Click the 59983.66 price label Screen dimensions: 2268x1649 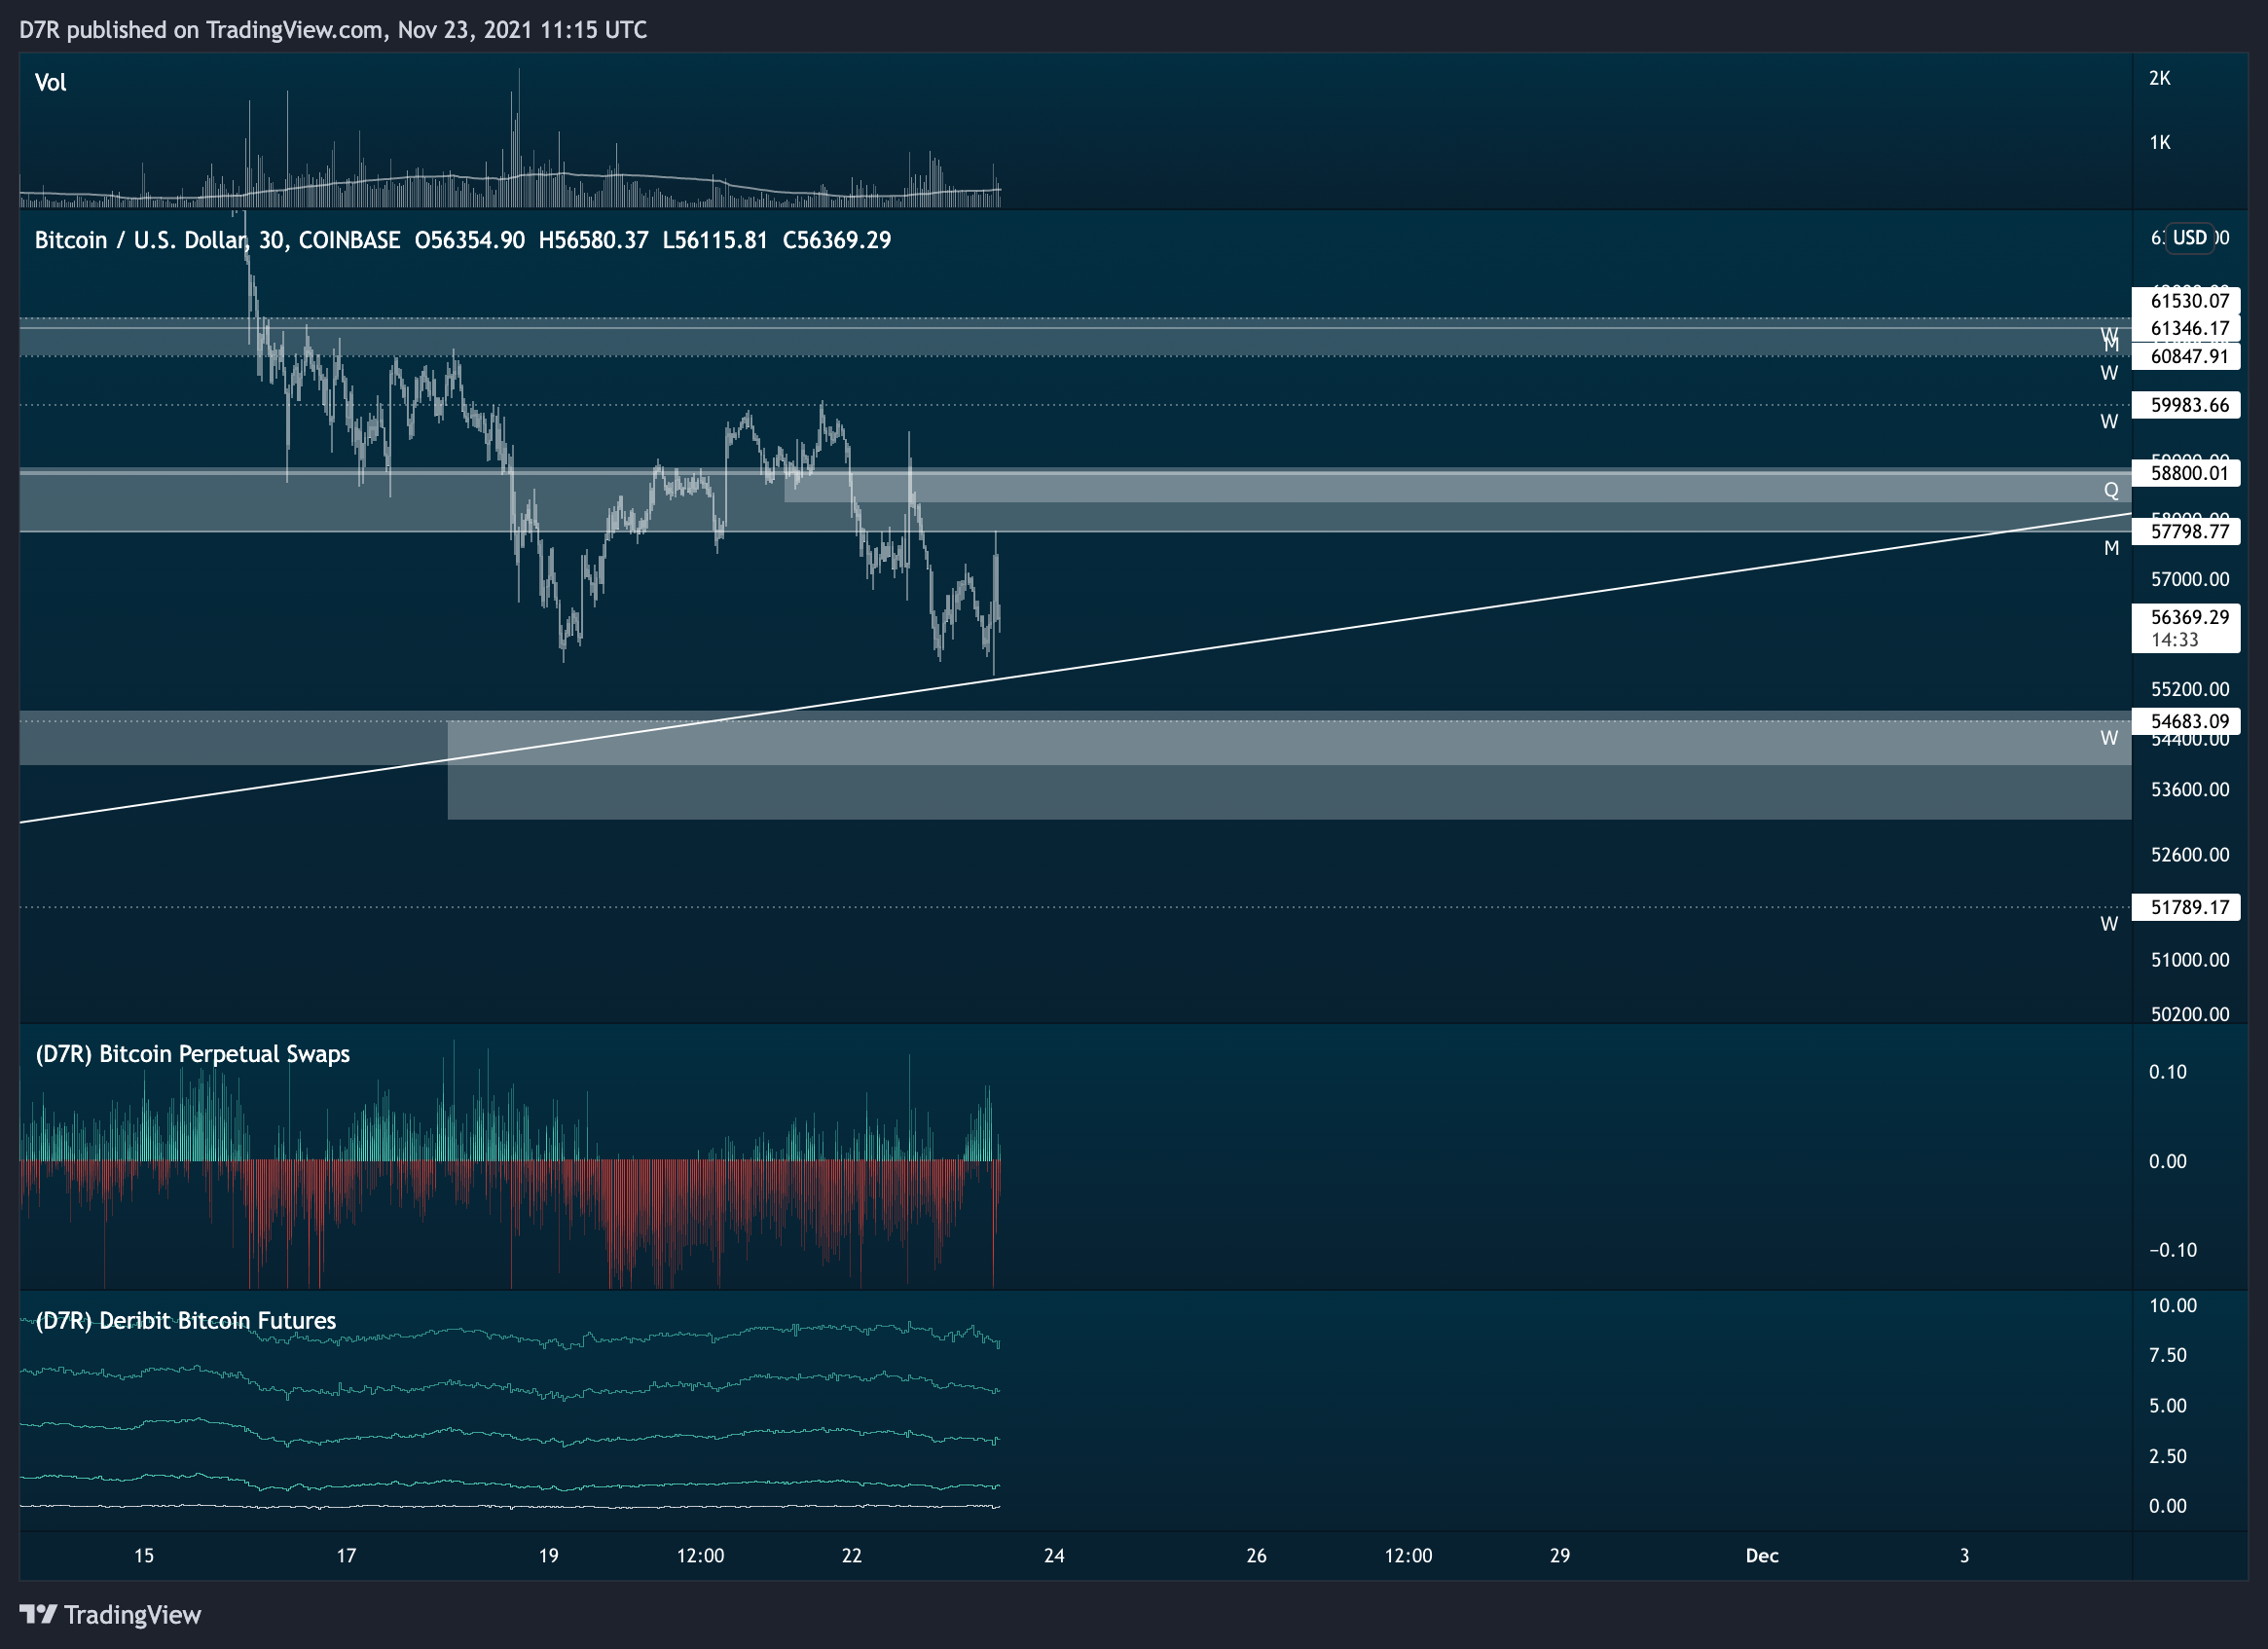(x=2186, y=405)
